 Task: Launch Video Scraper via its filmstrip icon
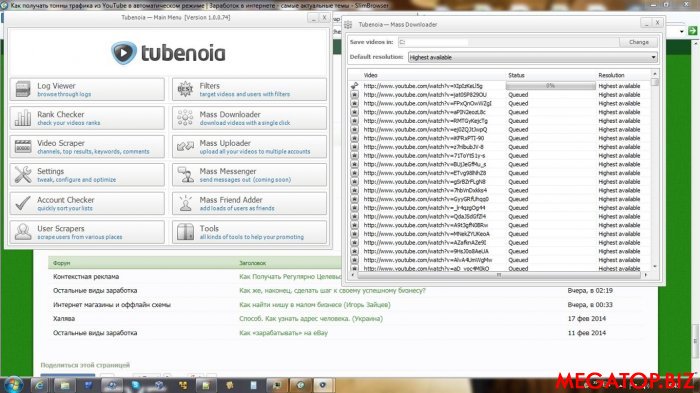click(x=23, y=146)
